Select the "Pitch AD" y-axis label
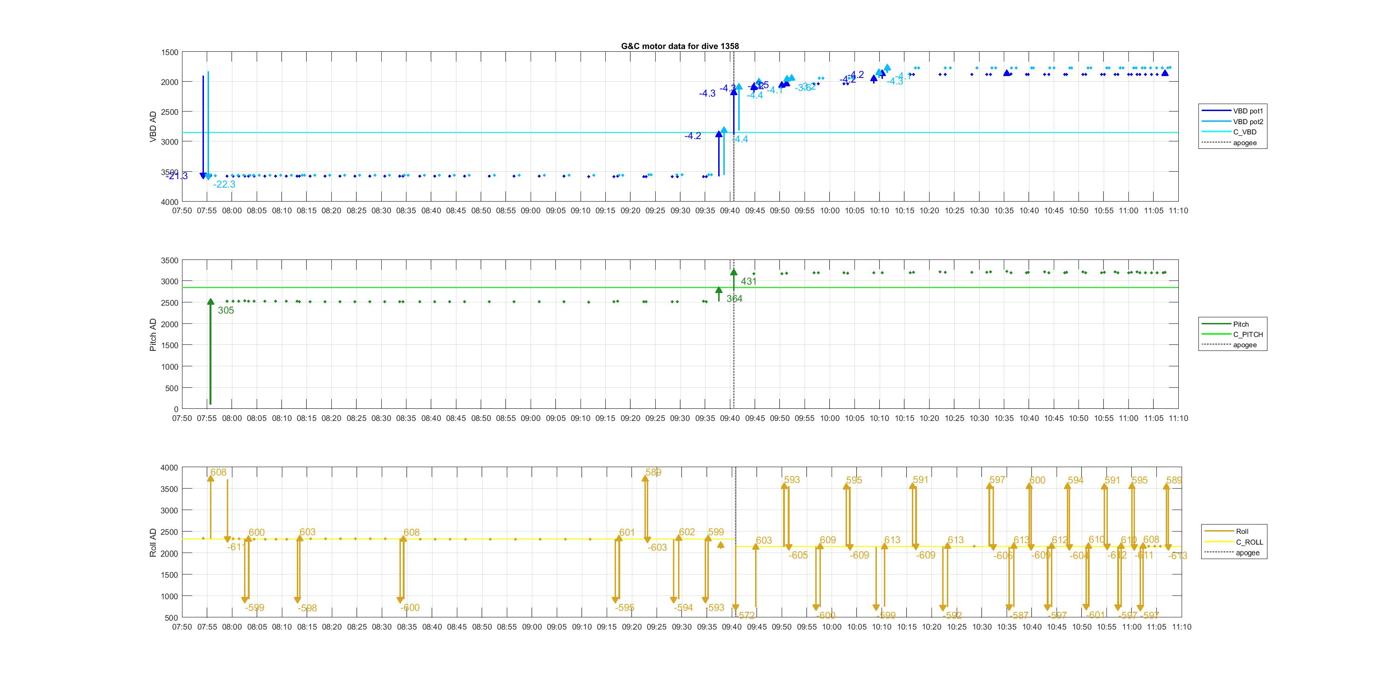Screen dimensions: 1400x693 click(153, 334)
